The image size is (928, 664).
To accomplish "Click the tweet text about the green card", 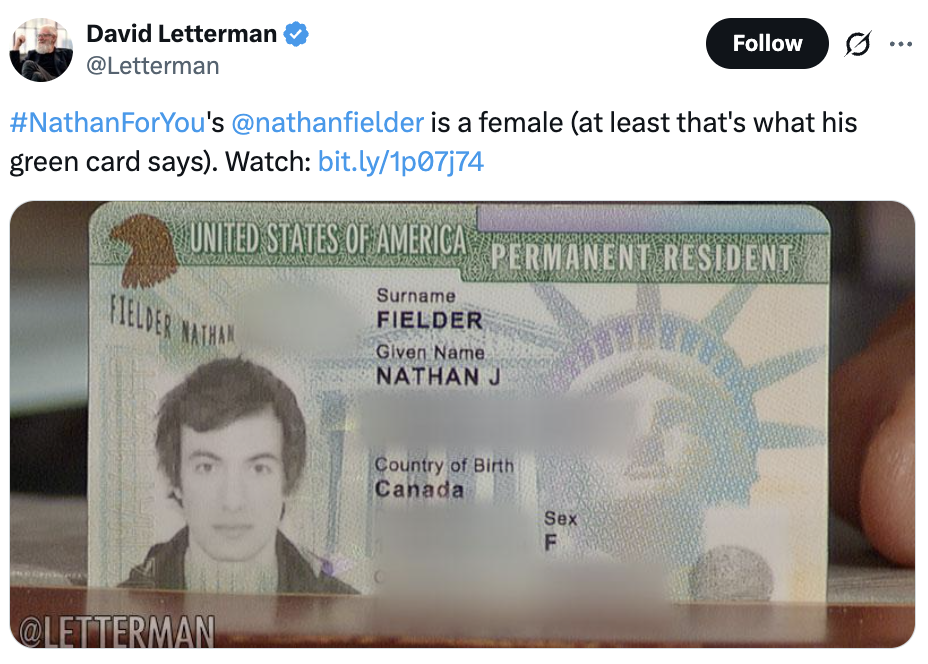I will coord(433,142).
